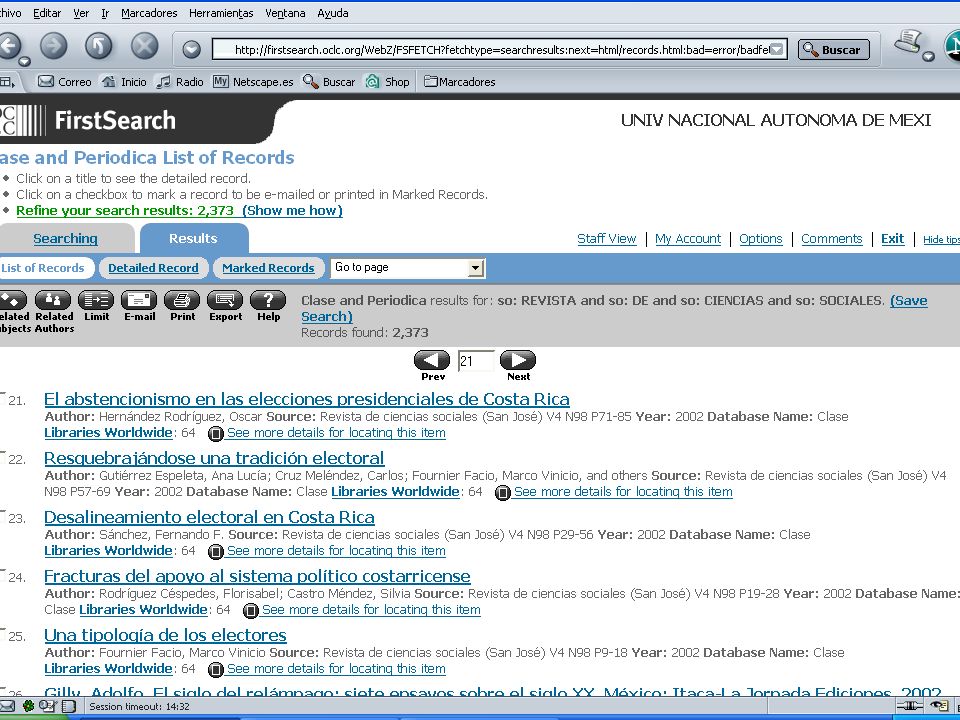Image resolution: width=960 pixels, height=720 pixels.
Task: Click locate-item icon for record 24
Action: pos(250,610)
